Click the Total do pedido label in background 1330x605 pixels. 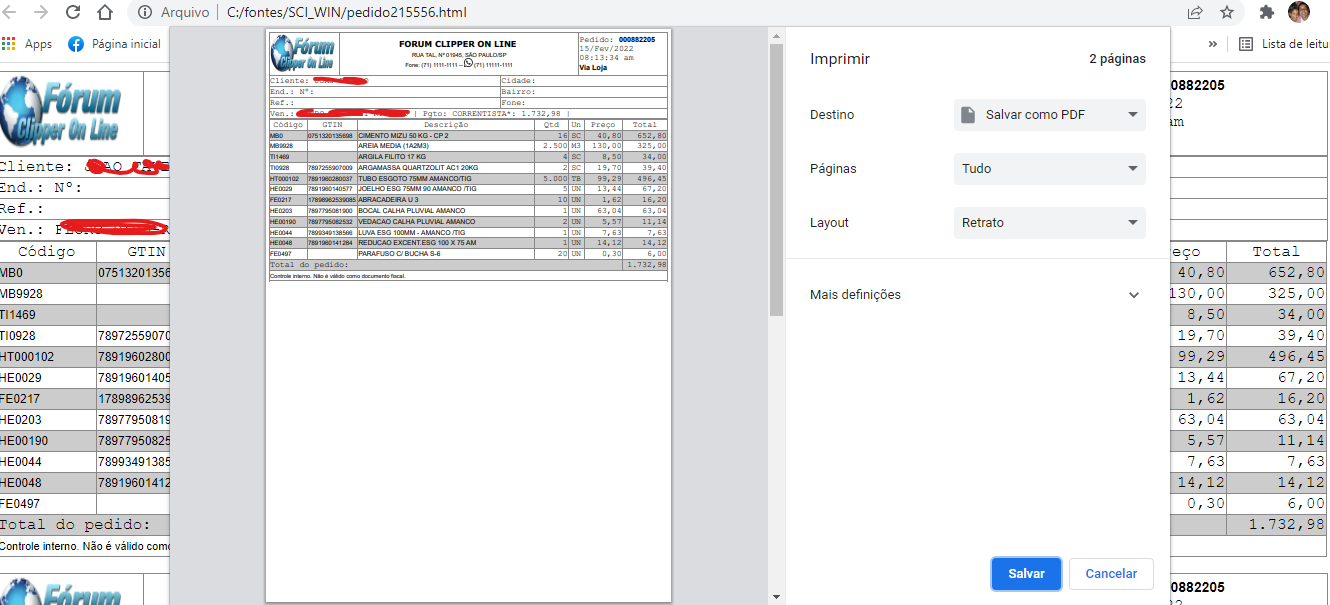[76, 525]
